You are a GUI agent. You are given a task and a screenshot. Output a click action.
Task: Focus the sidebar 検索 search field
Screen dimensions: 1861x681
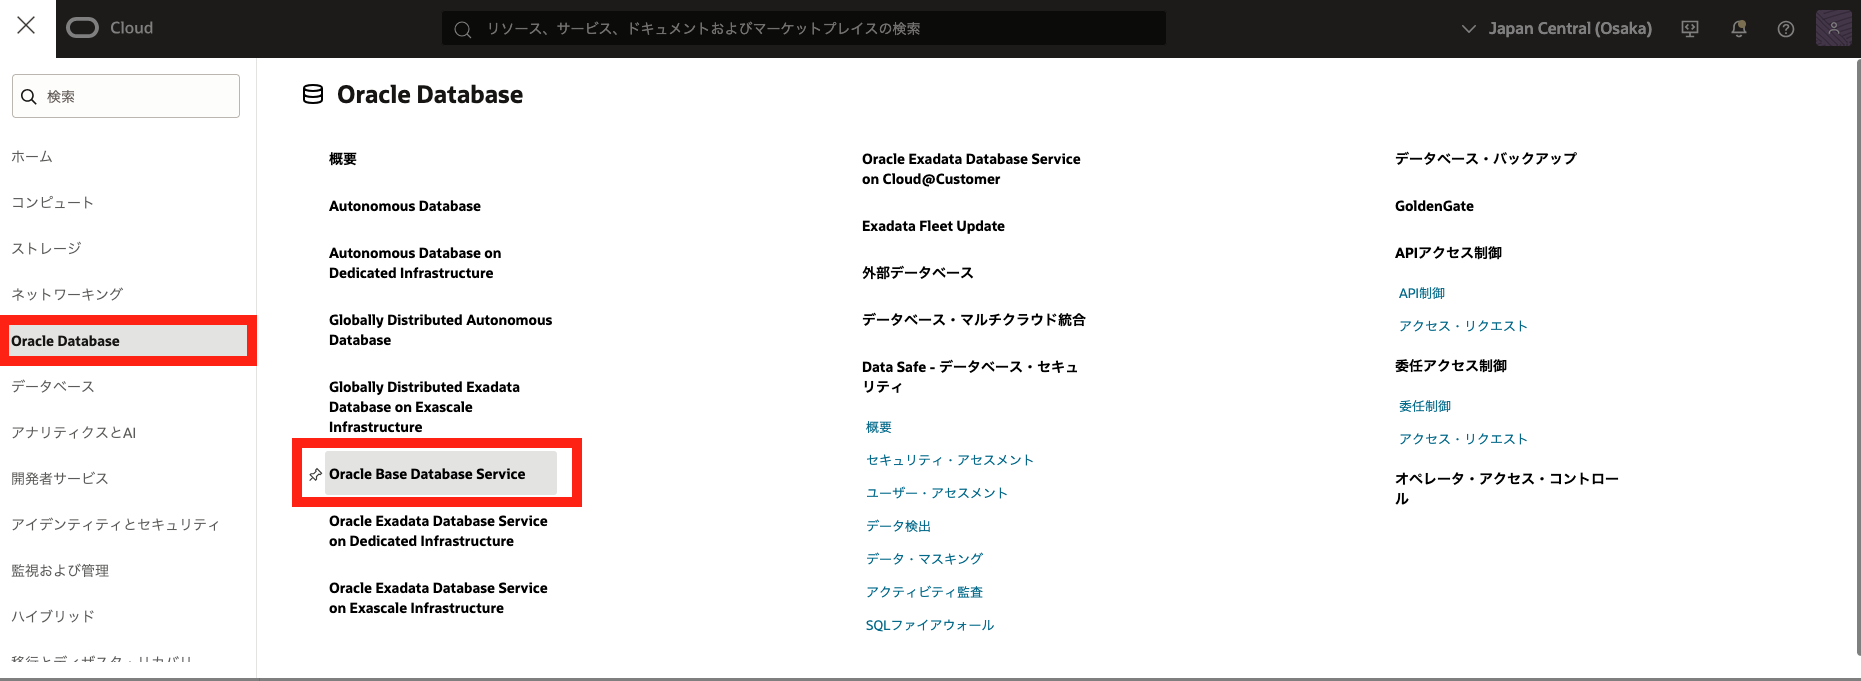click(x=126, y=96)
